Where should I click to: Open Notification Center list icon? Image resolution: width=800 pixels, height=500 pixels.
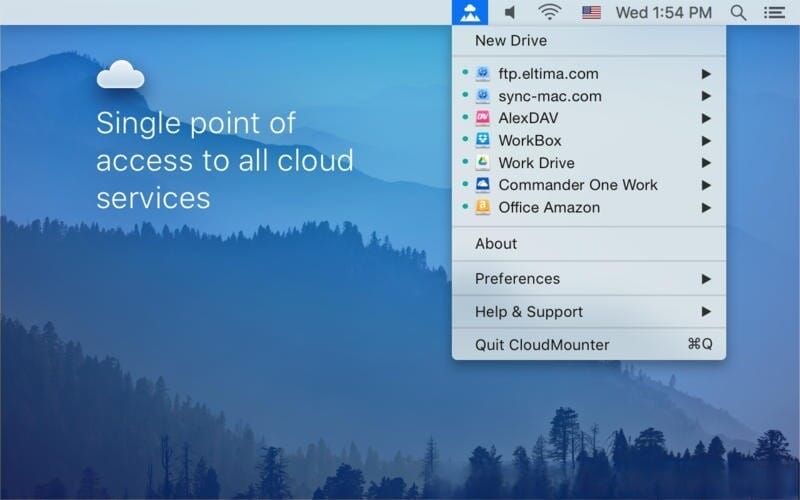[774, 13]
